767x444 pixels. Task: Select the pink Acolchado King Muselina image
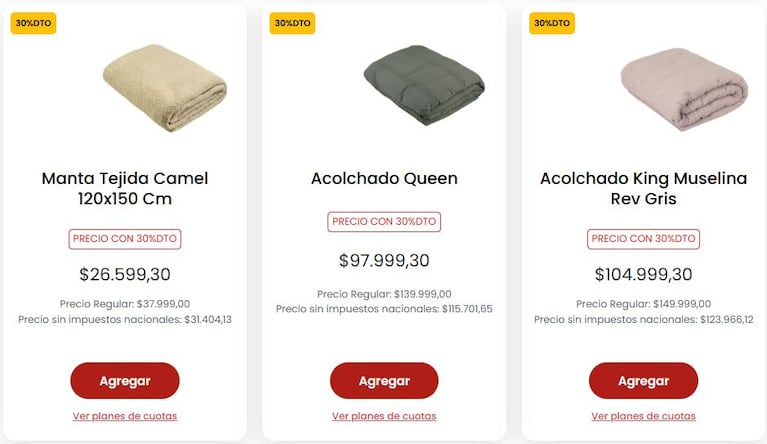(683, 88)
